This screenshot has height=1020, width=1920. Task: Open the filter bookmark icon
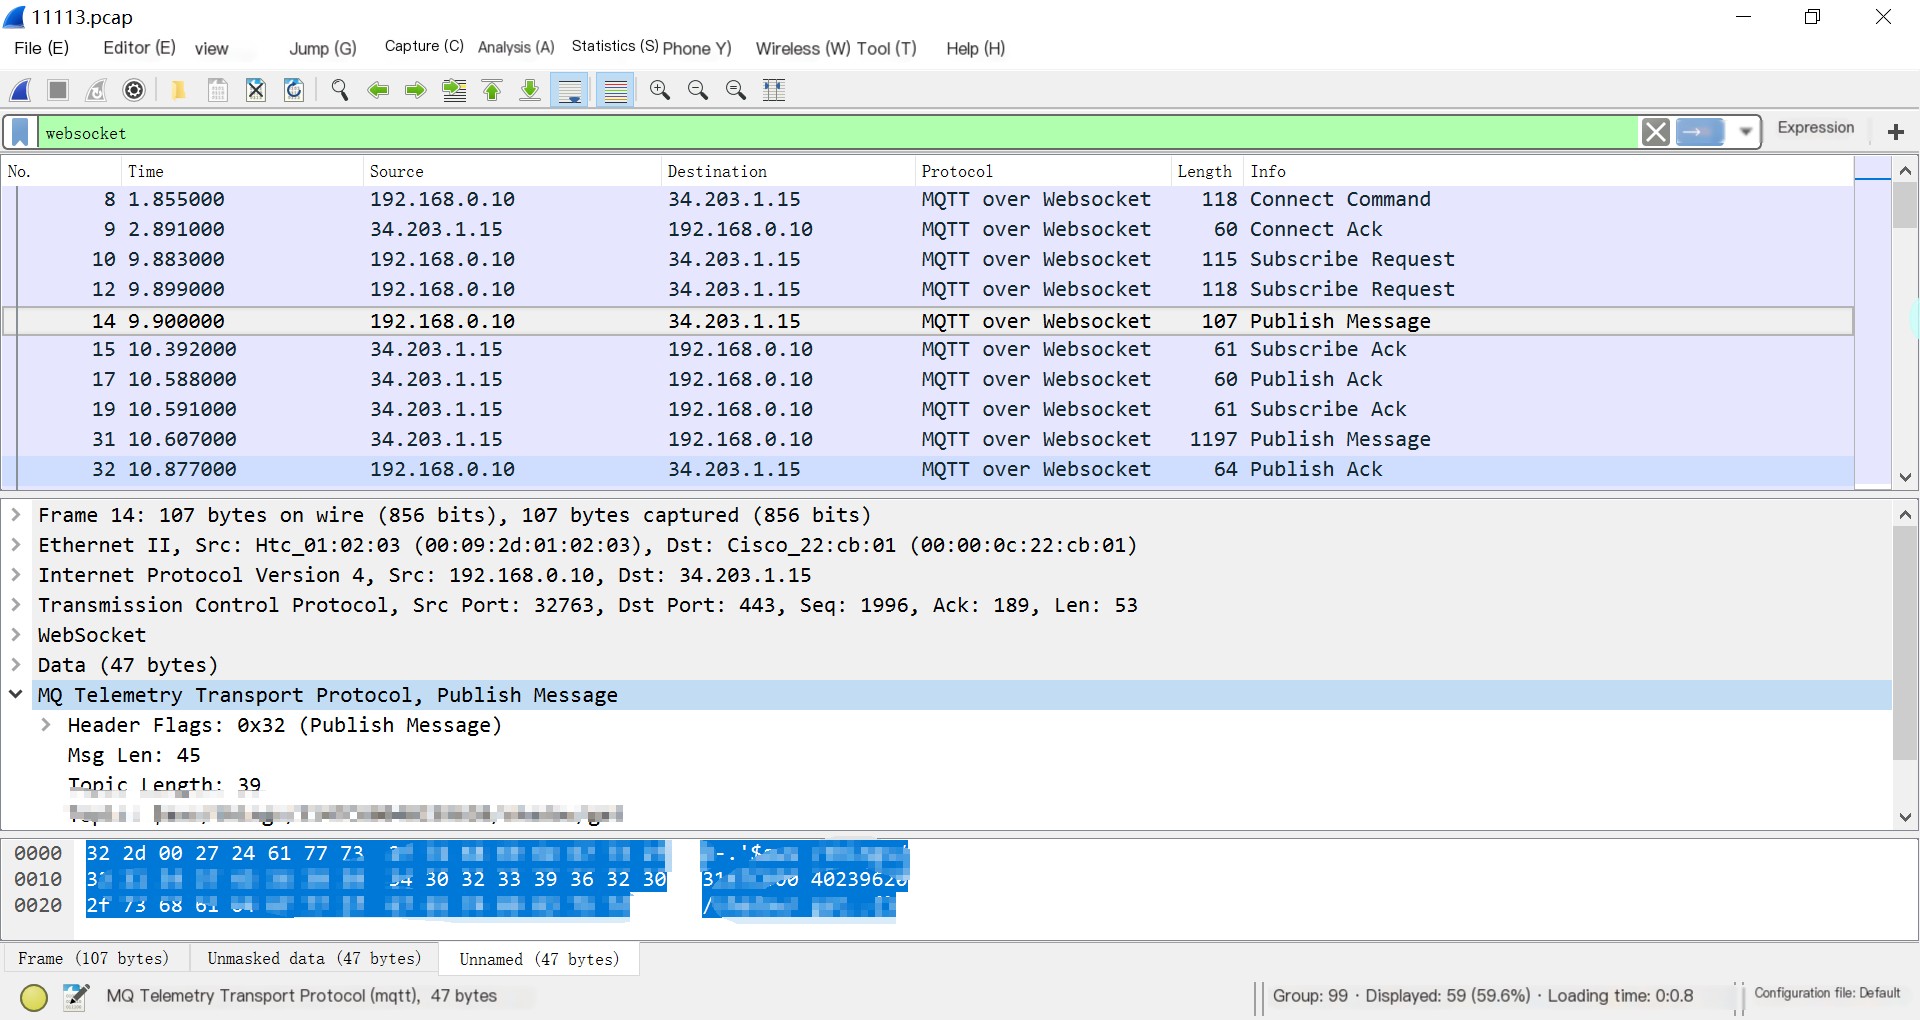pos(20,132)
